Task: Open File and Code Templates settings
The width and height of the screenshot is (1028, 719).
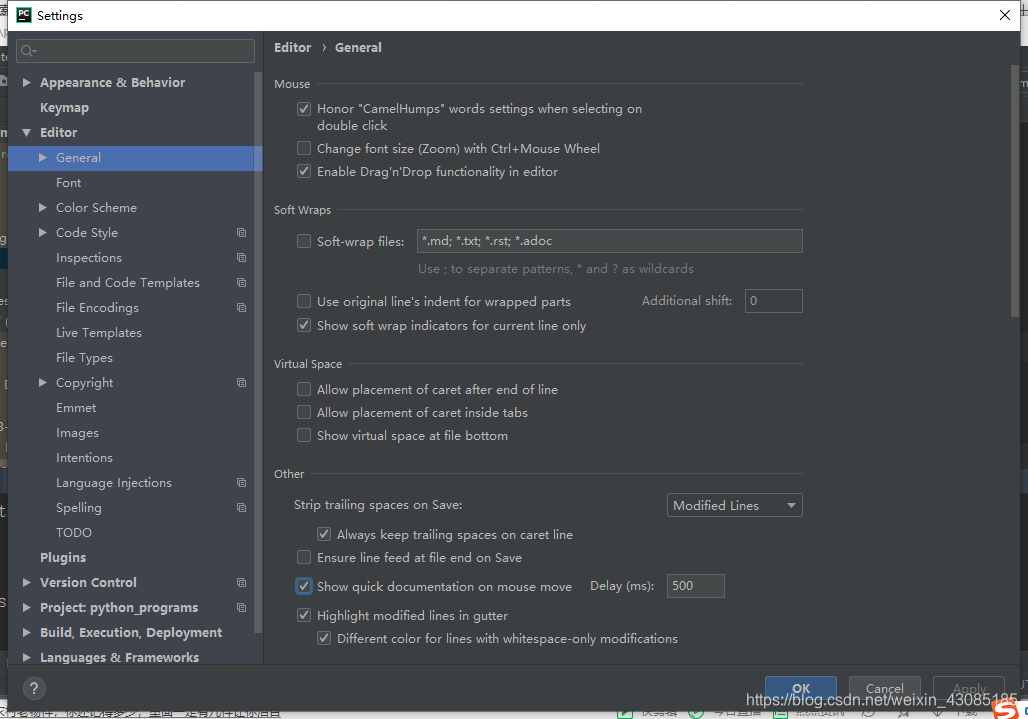Action: [x=128, y=282]
